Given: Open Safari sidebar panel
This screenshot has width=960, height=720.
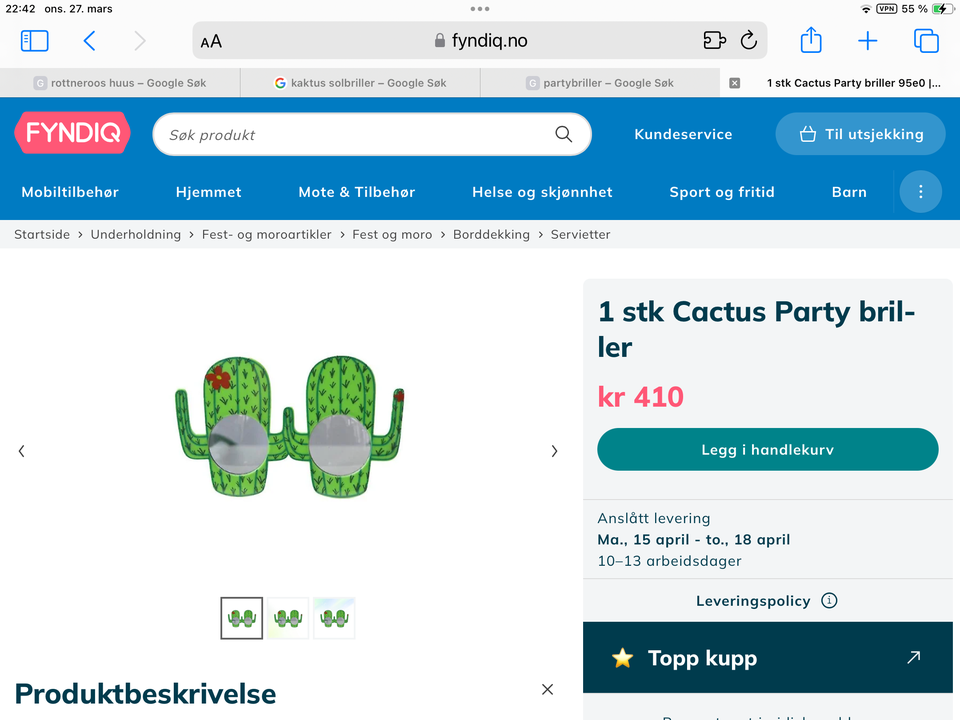Looking at the screenshot, I should point(34,41).
